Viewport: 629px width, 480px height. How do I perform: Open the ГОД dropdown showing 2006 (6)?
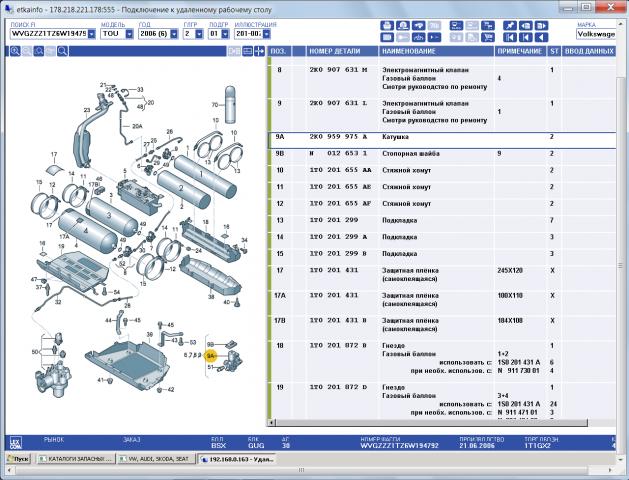(x=174, y=34)
